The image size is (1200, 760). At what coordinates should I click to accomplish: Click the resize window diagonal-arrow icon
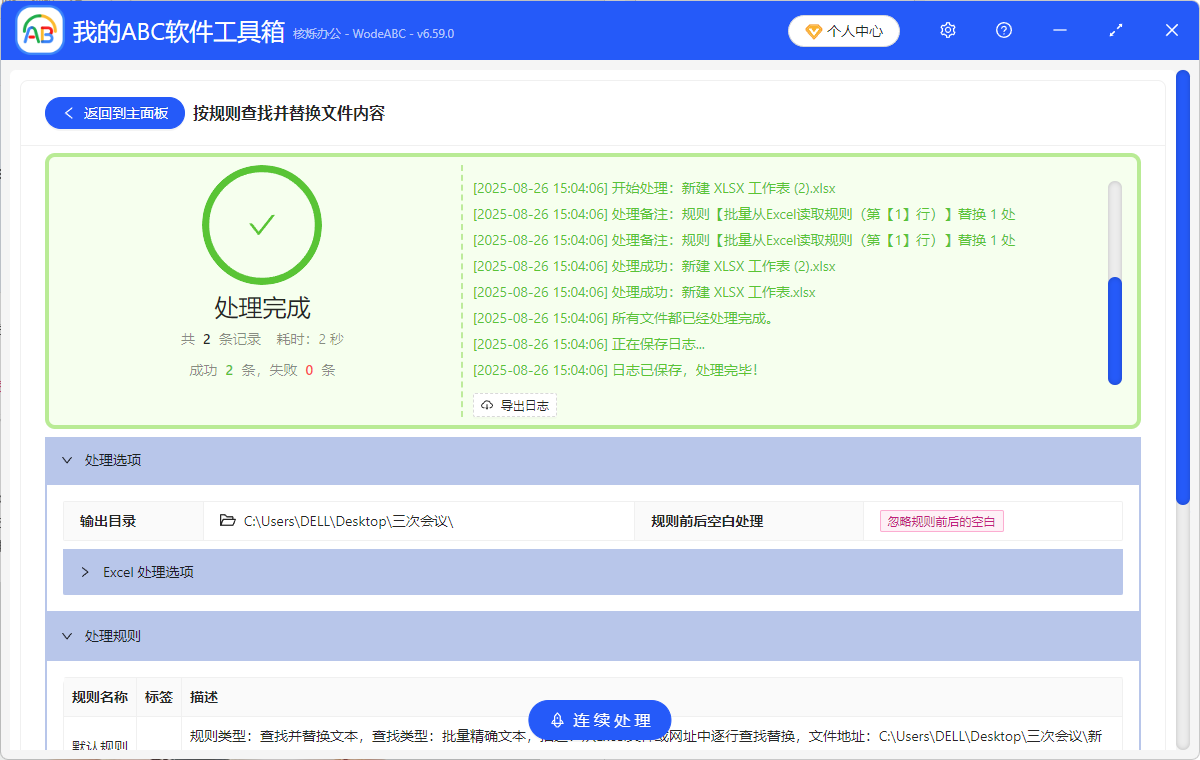point(1115,30)
